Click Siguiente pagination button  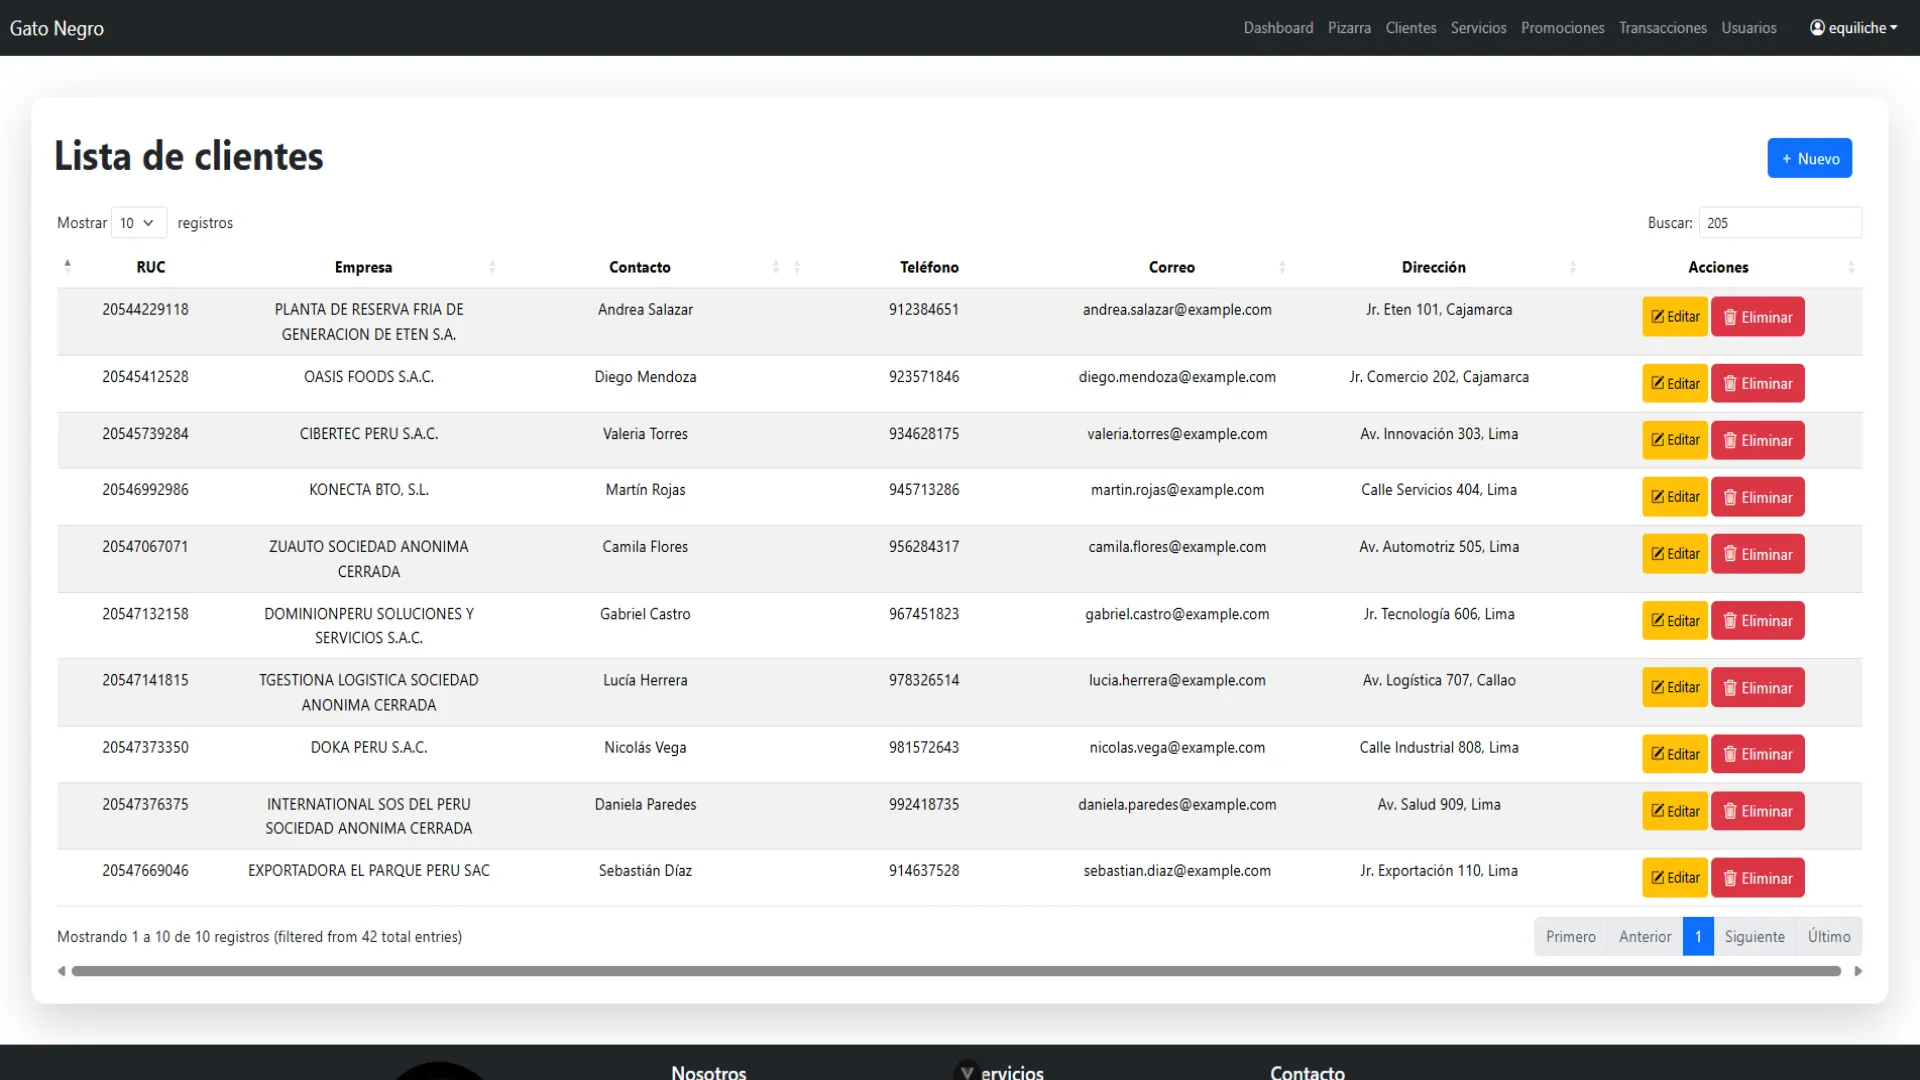tap(1754, 937)
